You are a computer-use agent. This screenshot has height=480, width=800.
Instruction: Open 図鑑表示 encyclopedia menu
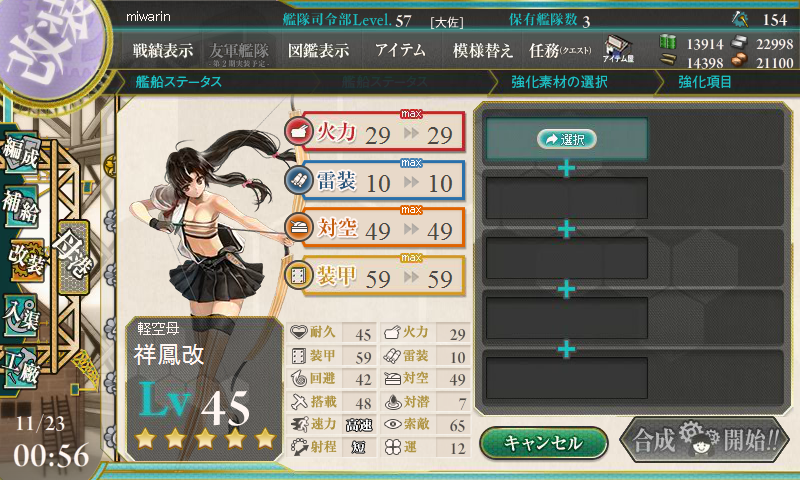[318, 50]
